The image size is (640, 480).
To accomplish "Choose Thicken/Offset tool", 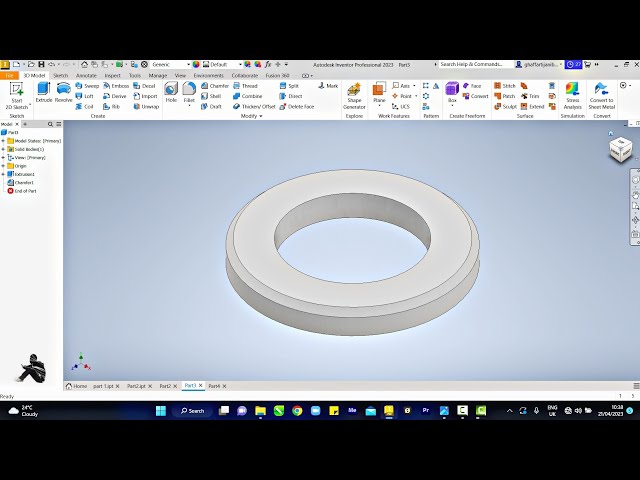I will click(x=254, y=107).
